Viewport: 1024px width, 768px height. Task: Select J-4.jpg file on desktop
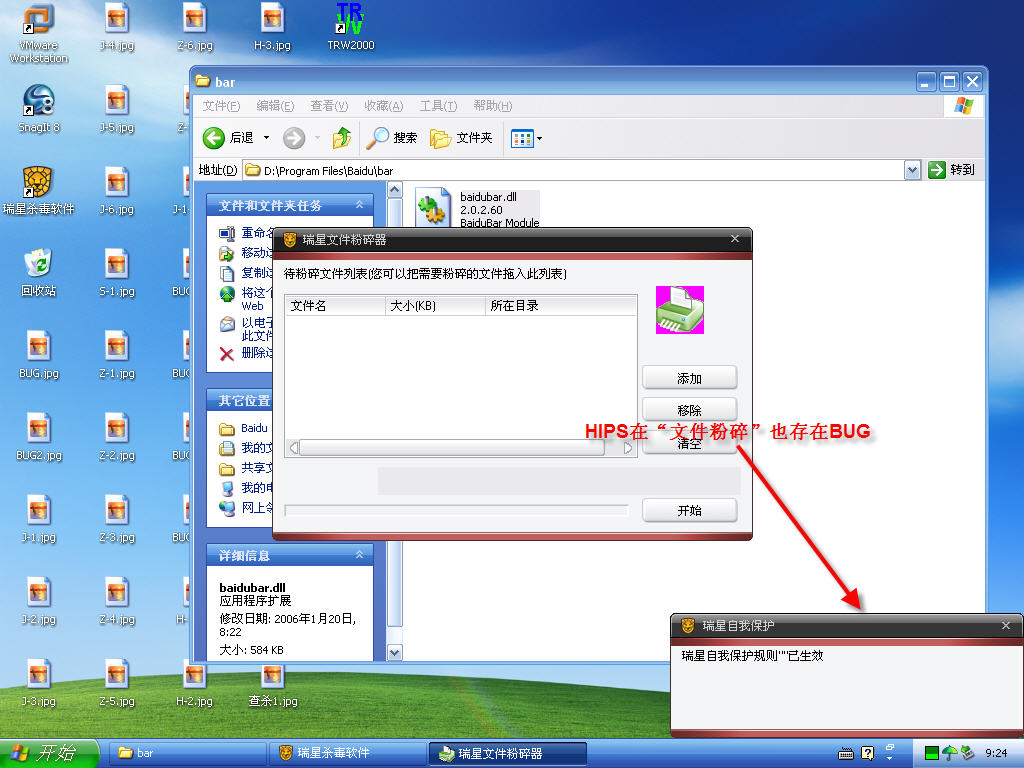coord(117,27)
